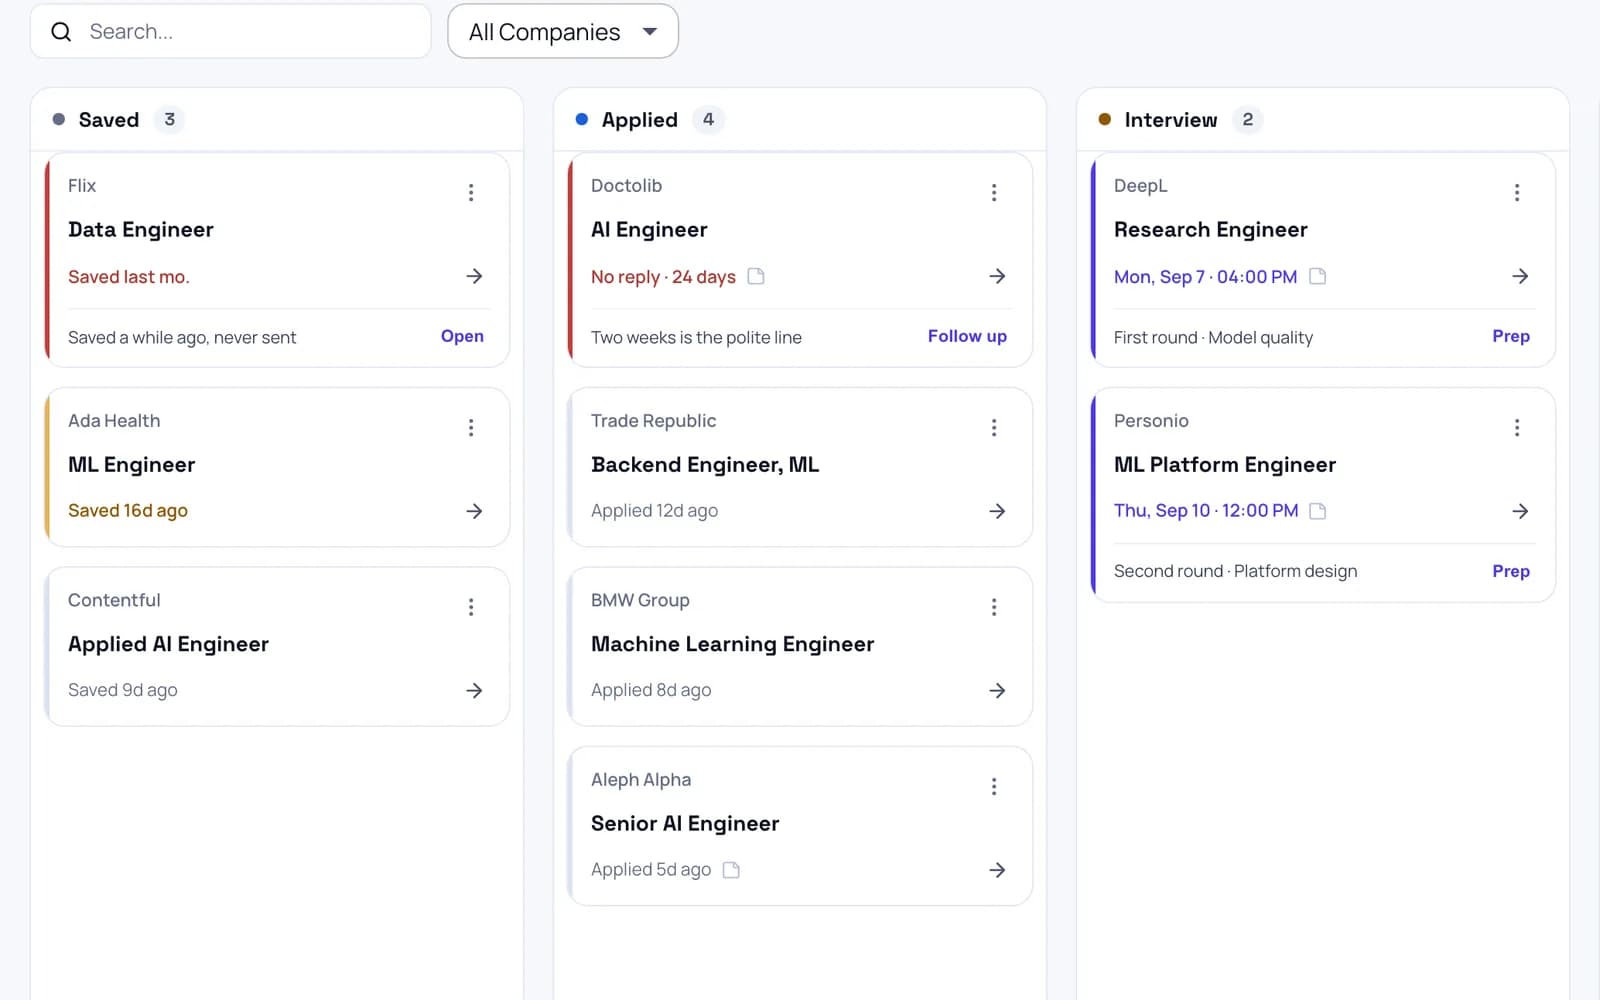The height and width of the screenshot is (1000, 1600).
Task: Open the three-dot menu on the DeepL card
Action: pyautogui.click(x=1517, y=192)
